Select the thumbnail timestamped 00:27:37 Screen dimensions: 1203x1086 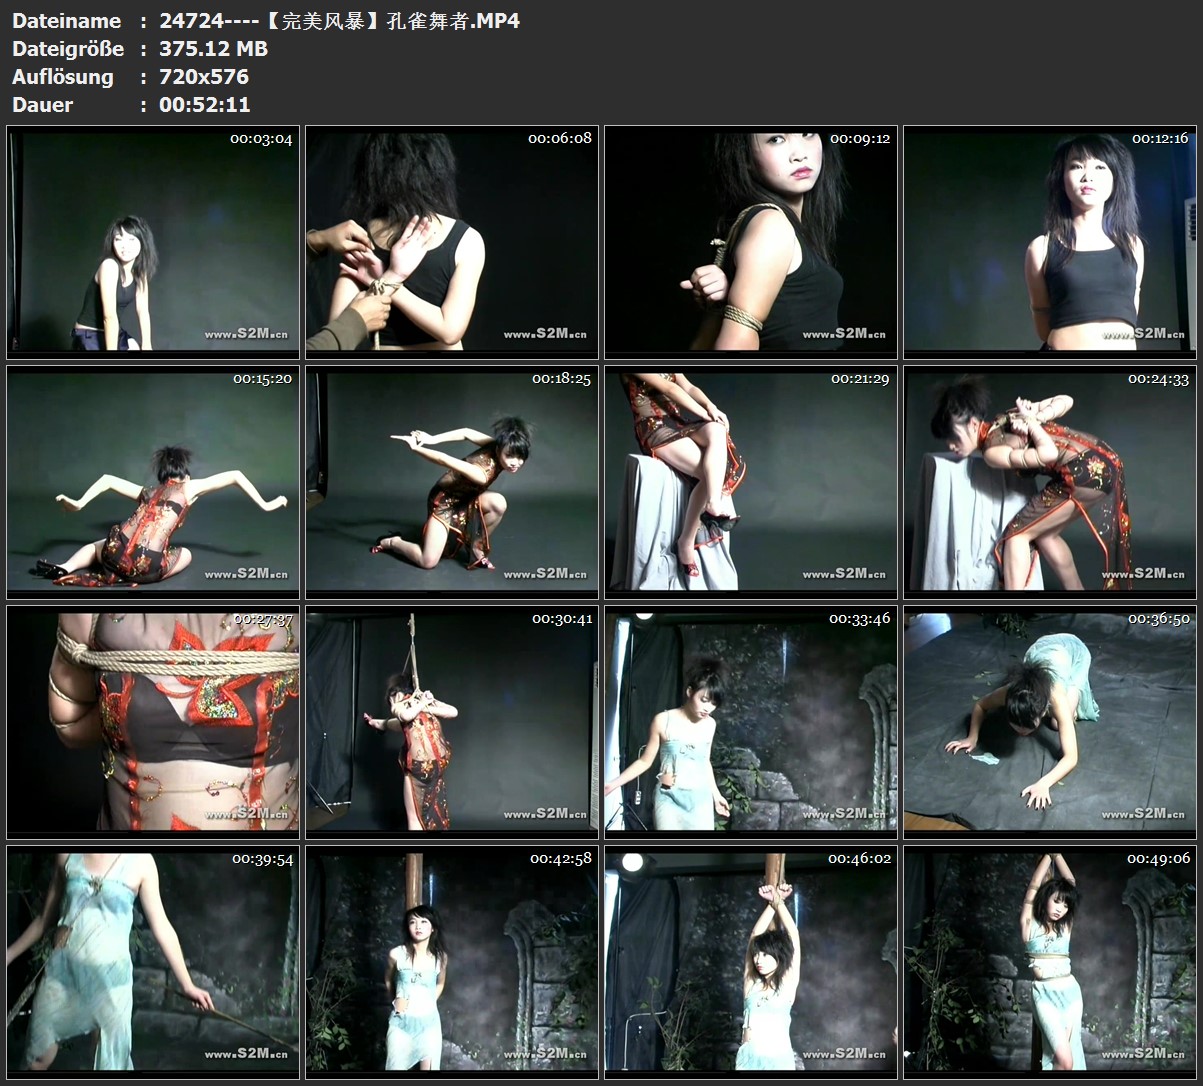point(153,722)
